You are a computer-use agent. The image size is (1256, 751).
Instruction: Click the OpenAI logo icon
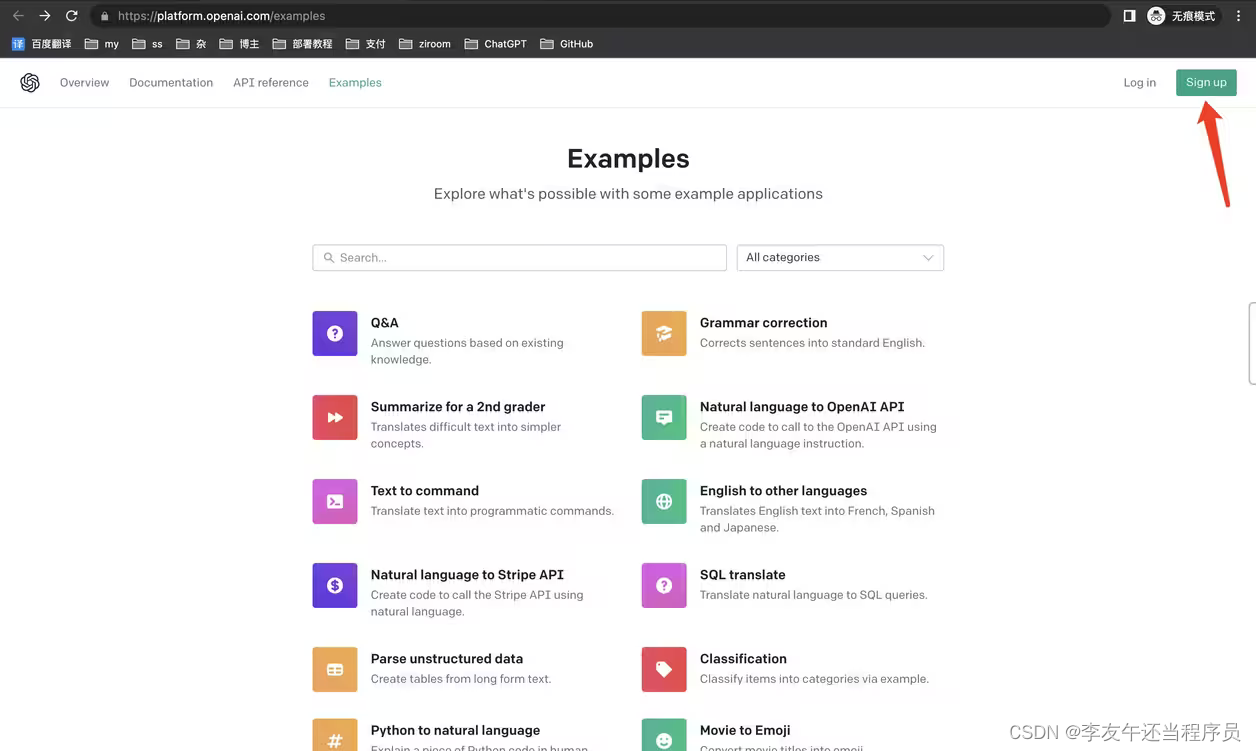click(x=30, y=83)
